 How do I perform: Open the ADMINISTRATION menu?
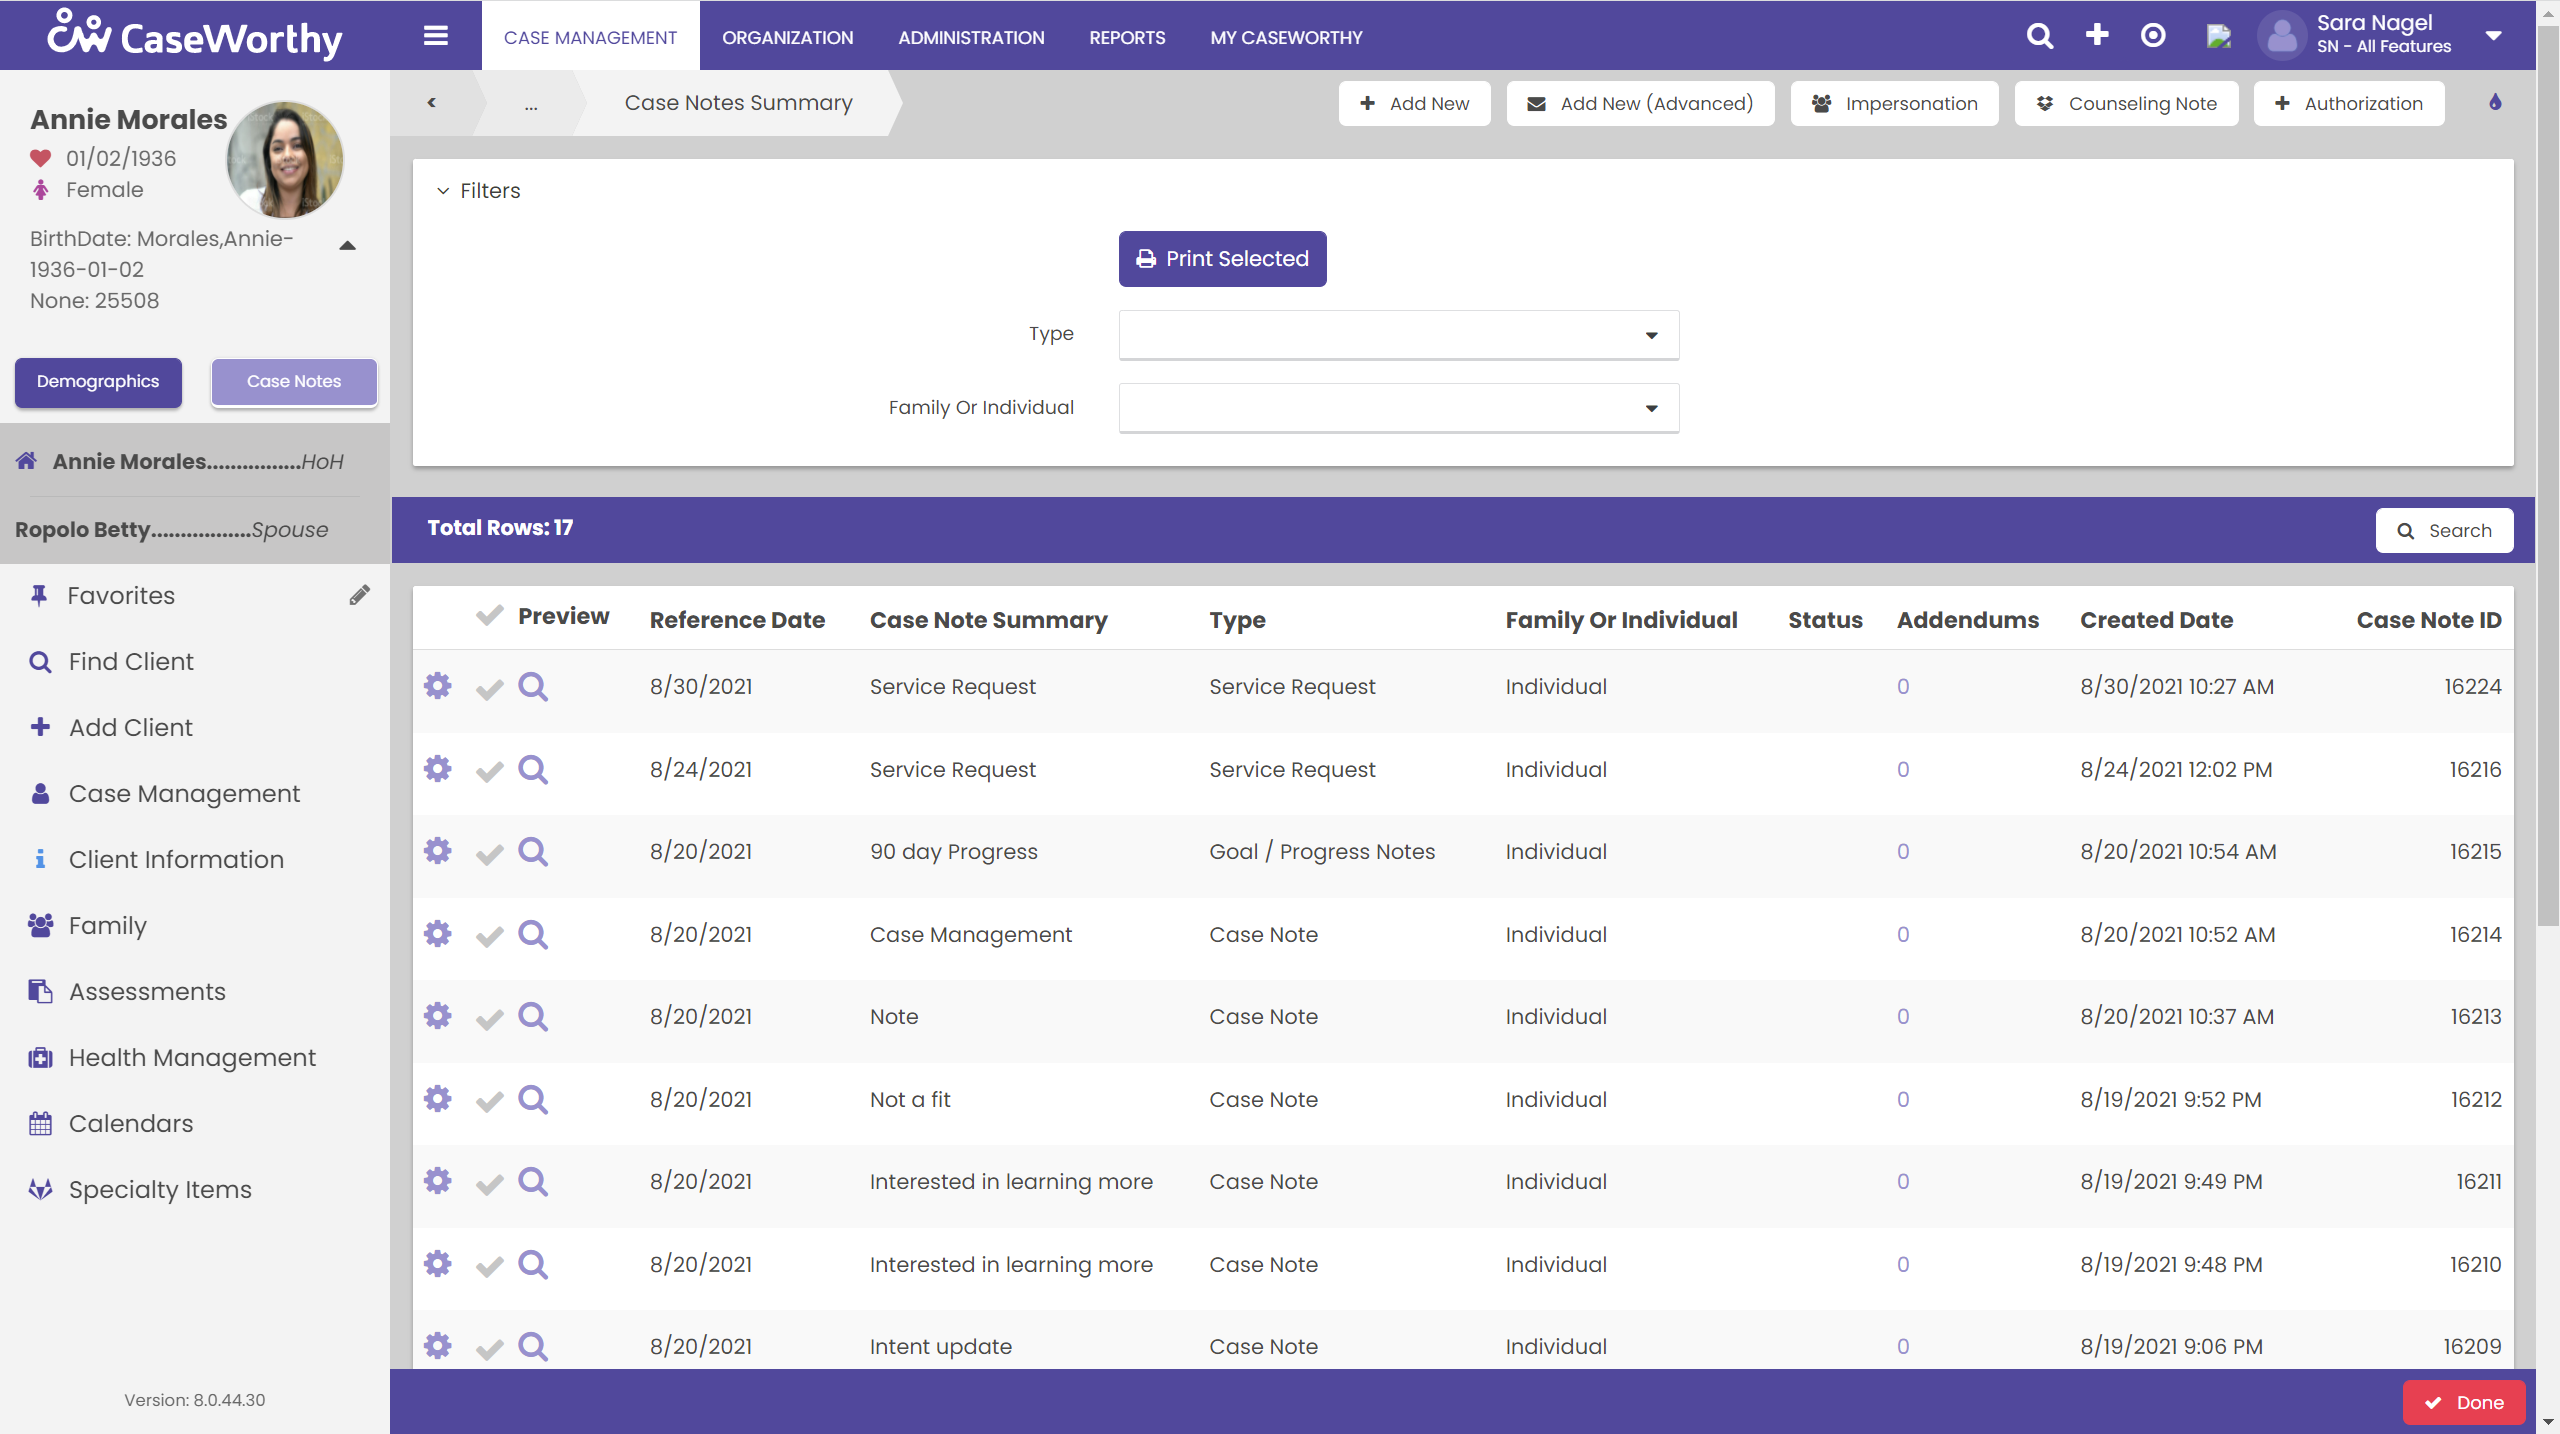[970, 37]
